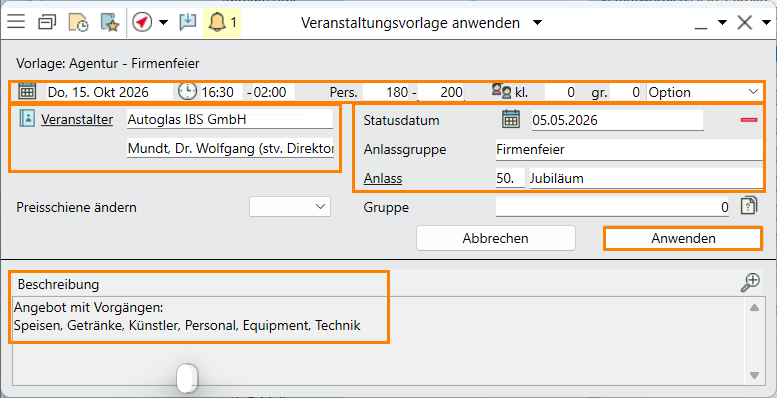The image size is (777, 398).
Task: Open the event date calendar icon
Action: (x=27, y=92)
